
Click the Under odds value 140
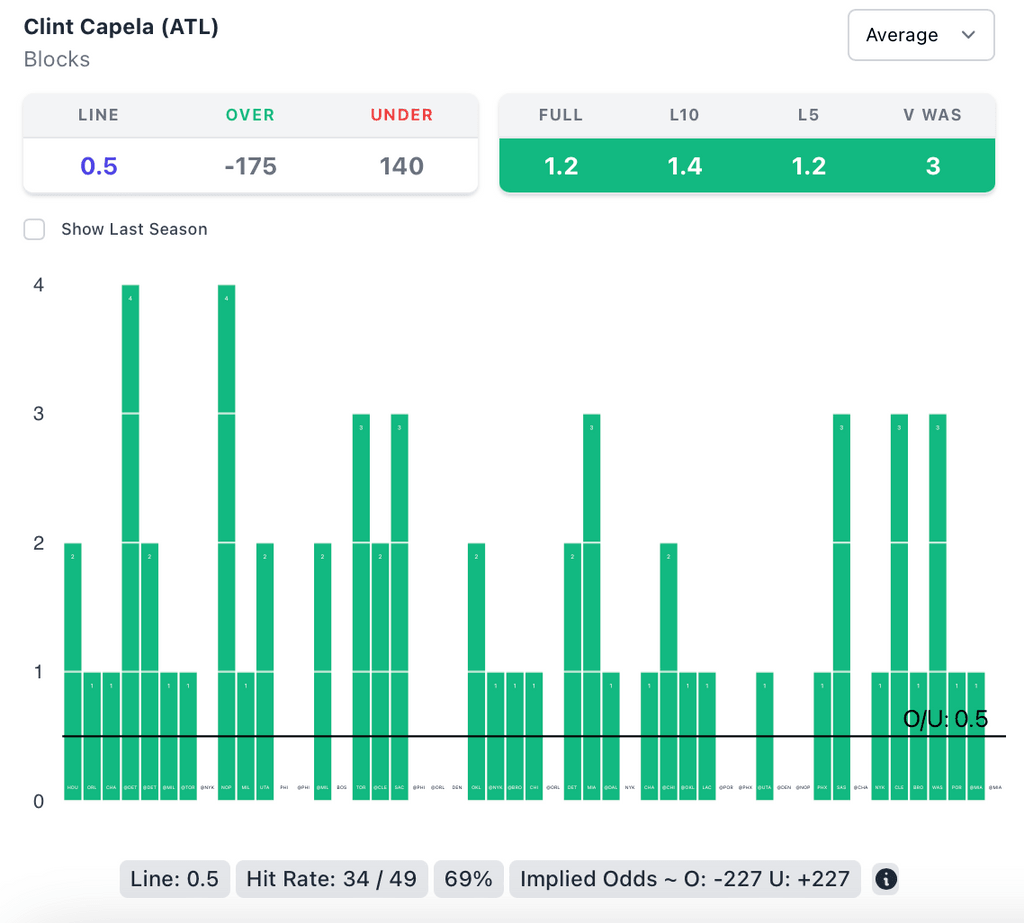coord(401,166)
